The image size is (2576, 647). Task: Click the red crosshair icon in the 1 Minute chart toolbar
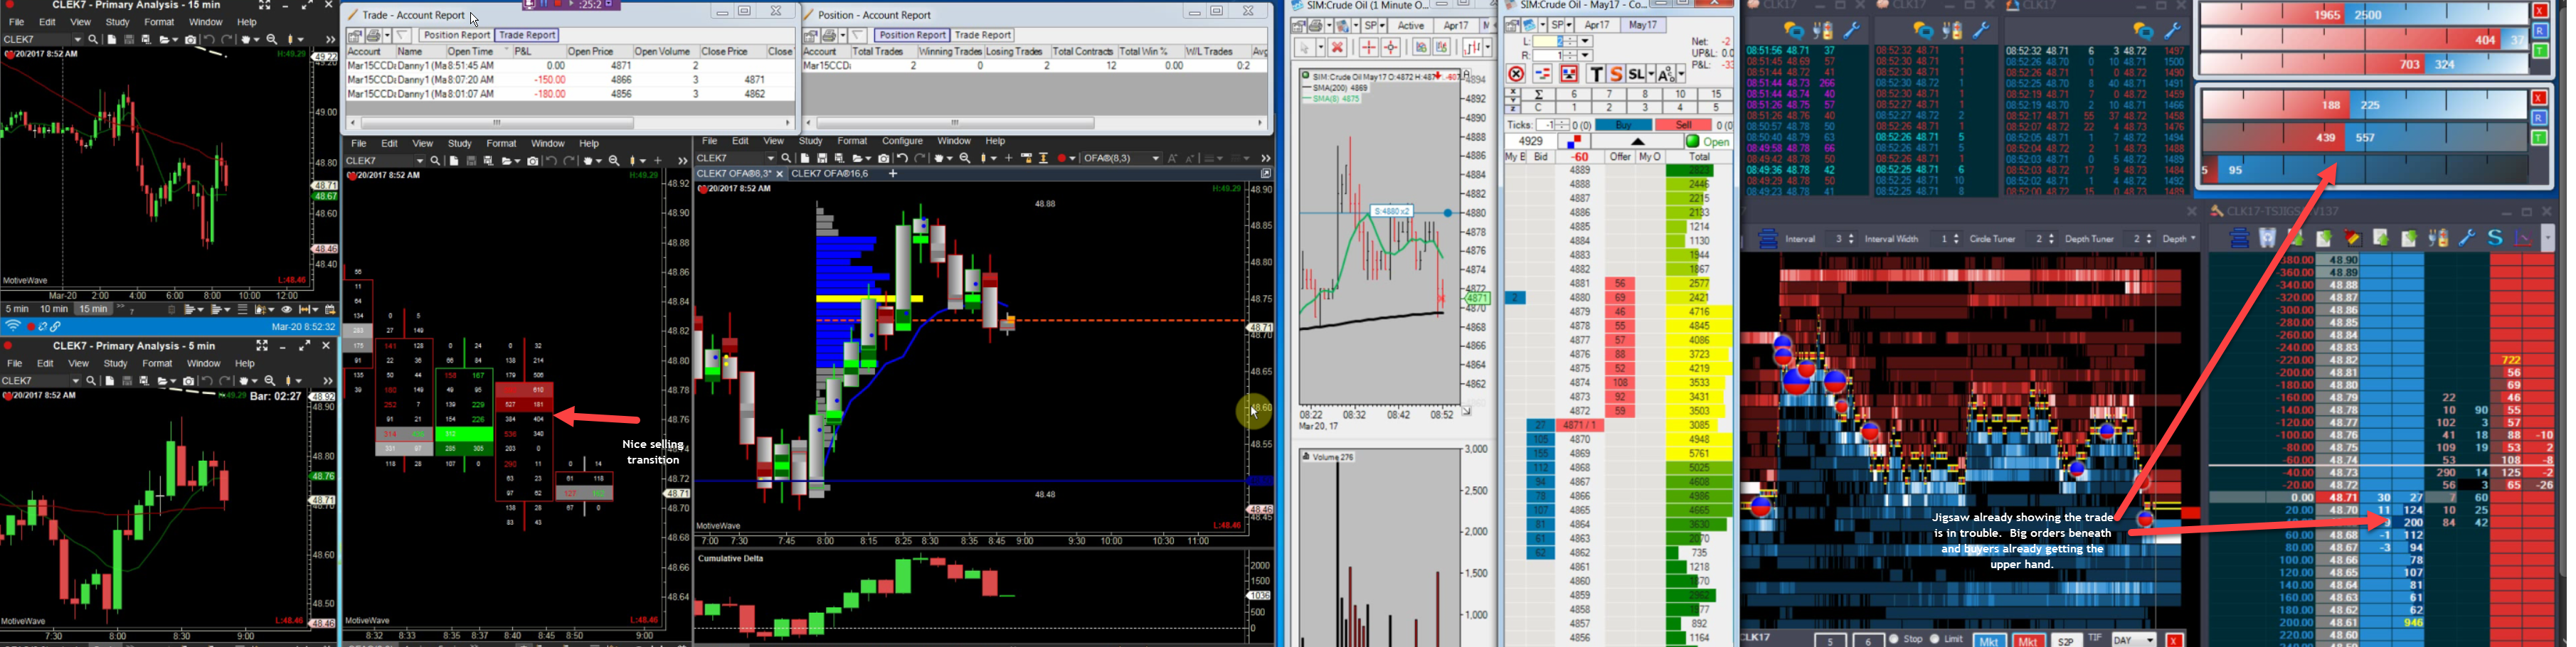(1369, 47)
